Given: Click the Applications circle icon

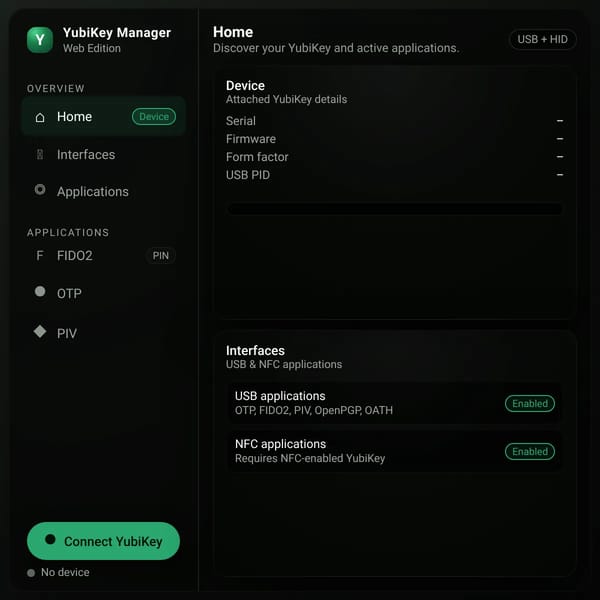Looking at the screenshot, I should click(40, 190).
